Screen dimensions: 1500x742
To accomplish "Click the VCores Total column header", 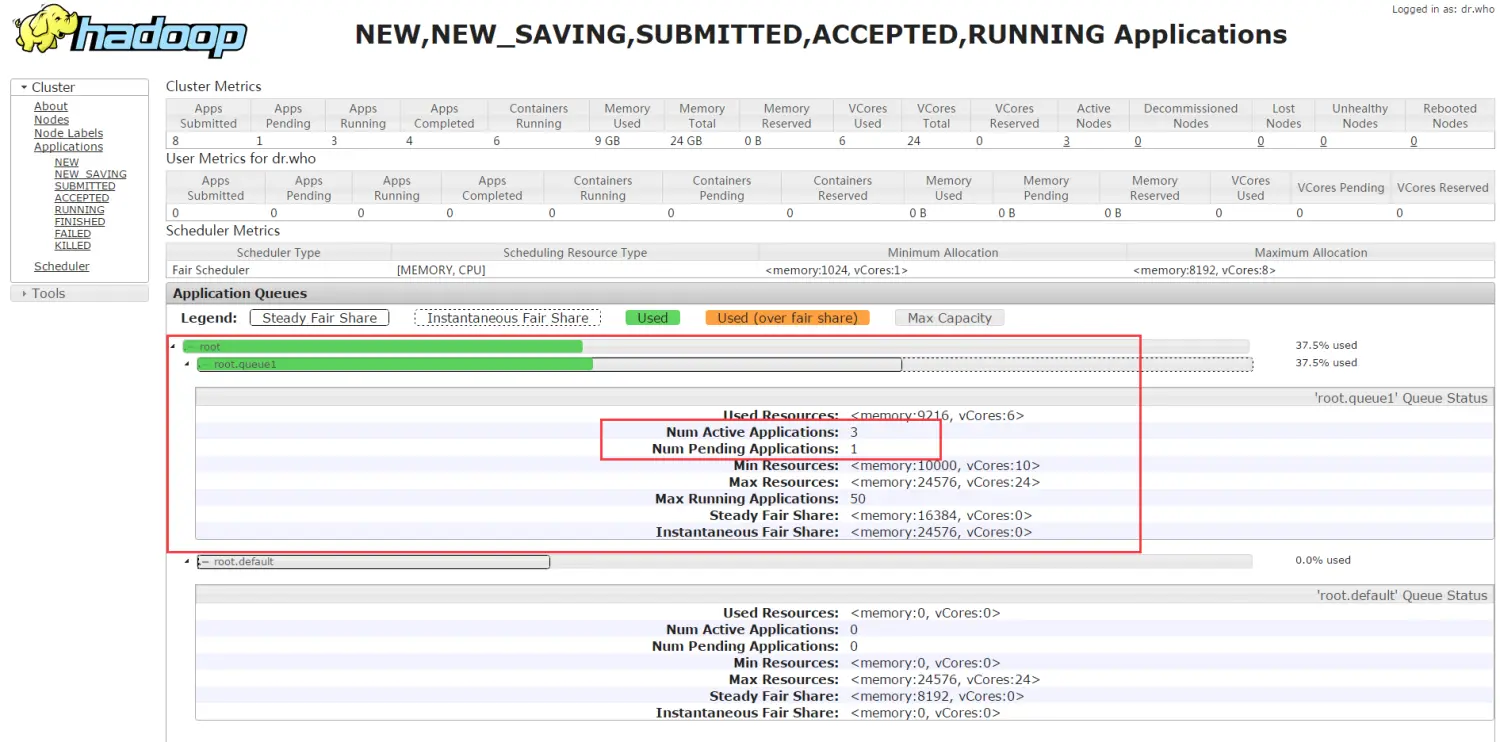I will (x=936, y=116).
